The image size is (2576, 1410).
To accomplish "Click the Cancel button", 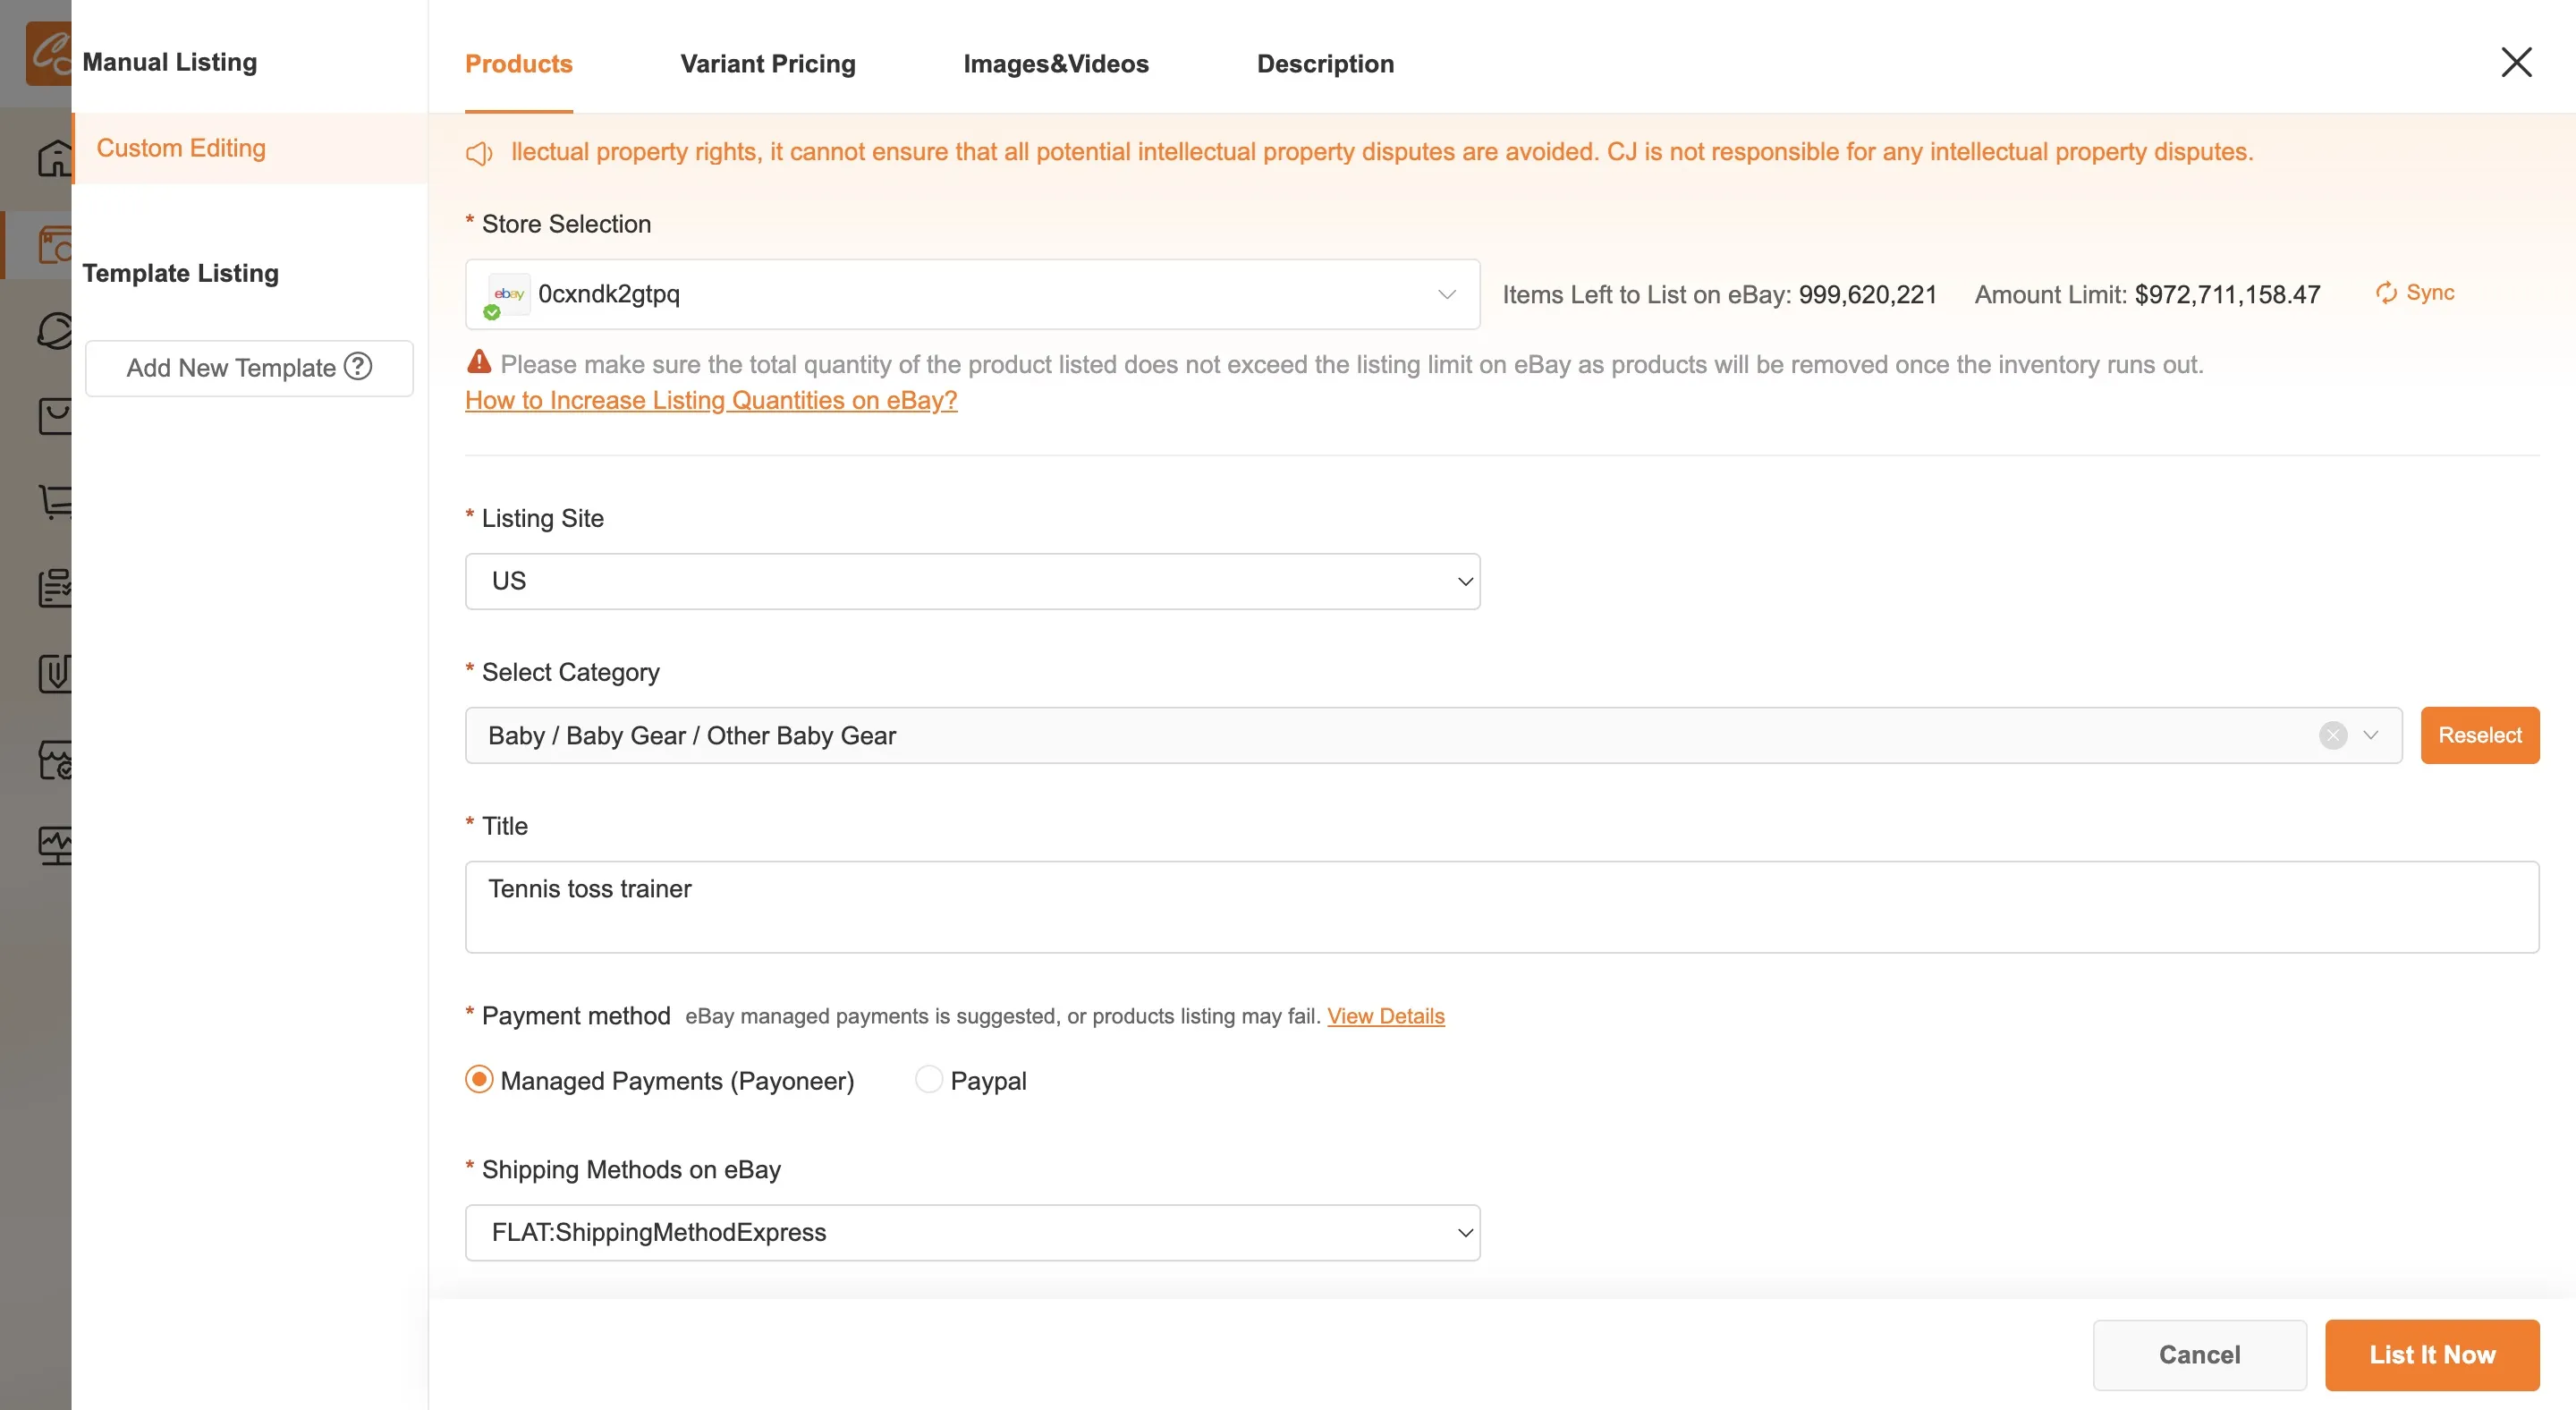I will pos(2199,1355).
